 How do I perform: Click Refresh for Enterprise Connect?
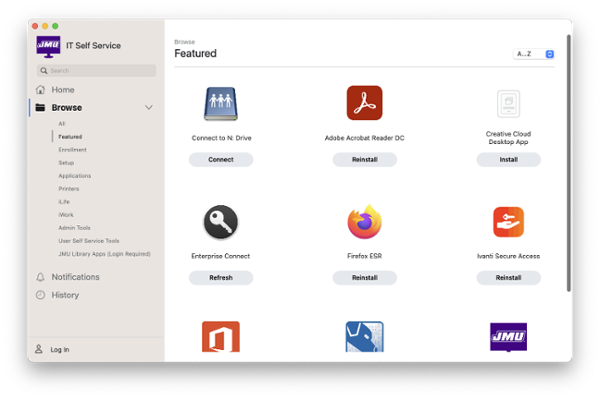pyautogui.click(x=221, y=278)
